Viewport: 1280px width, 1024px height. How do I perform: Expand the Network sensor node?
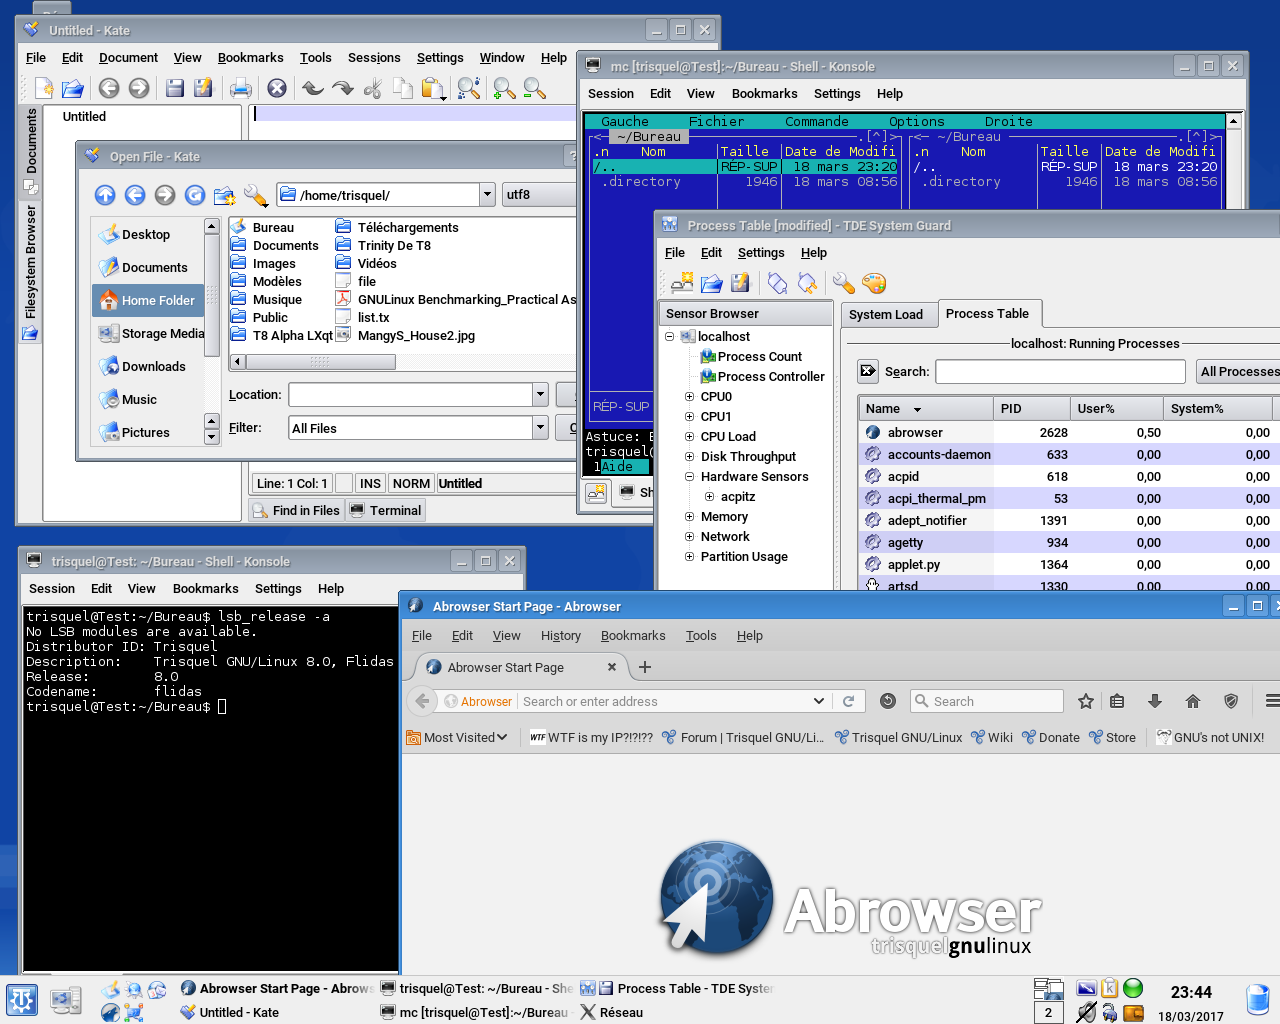coord(689,537)
